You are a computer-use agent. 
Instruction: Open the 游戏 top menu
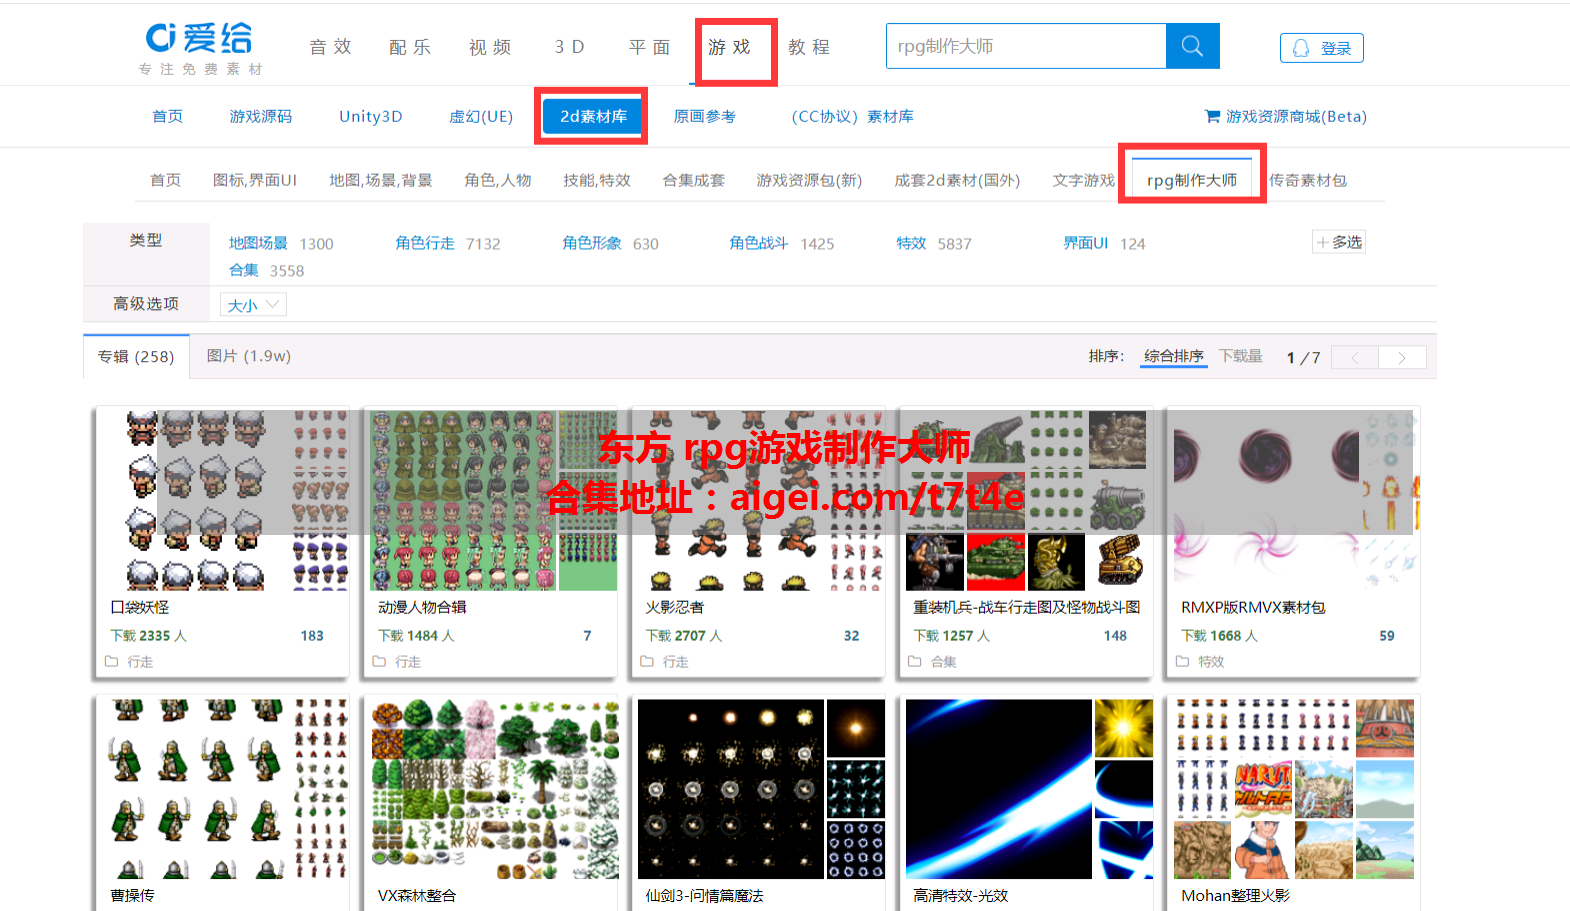(729, 47)
